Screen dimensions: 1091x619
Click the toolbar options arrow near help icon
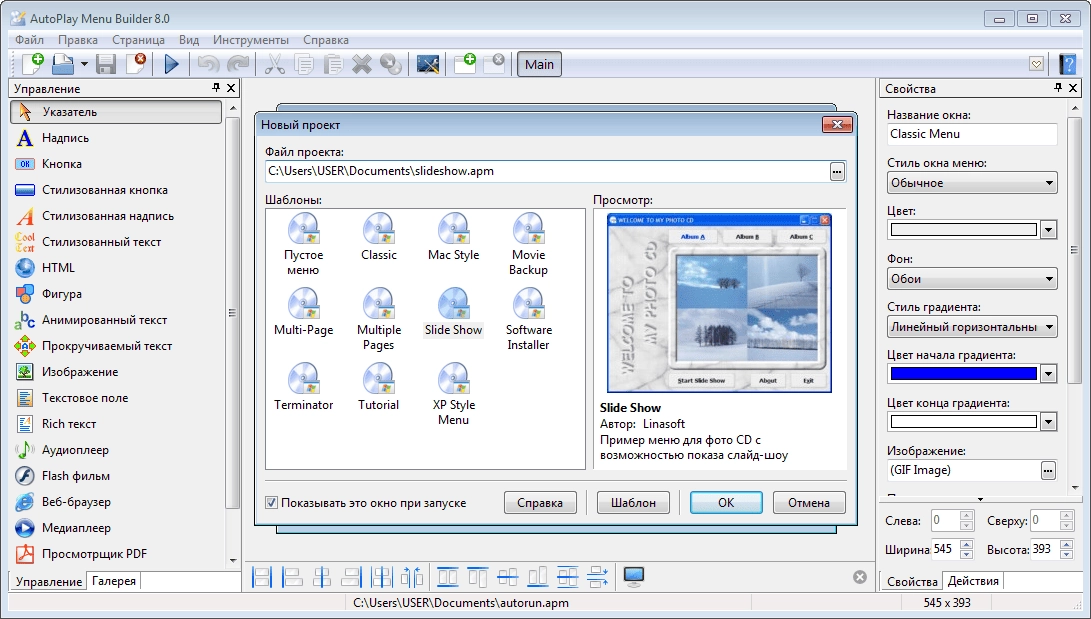(x=1037, y=64)
